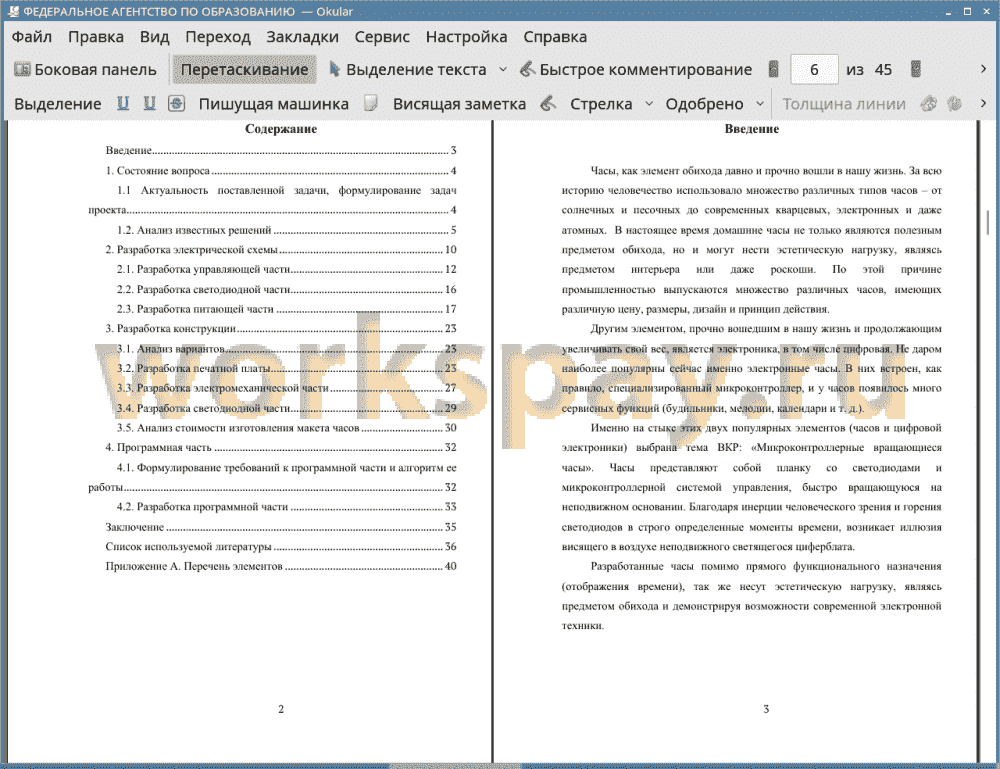Click contents entry 'Заключение'

point(281,527)
